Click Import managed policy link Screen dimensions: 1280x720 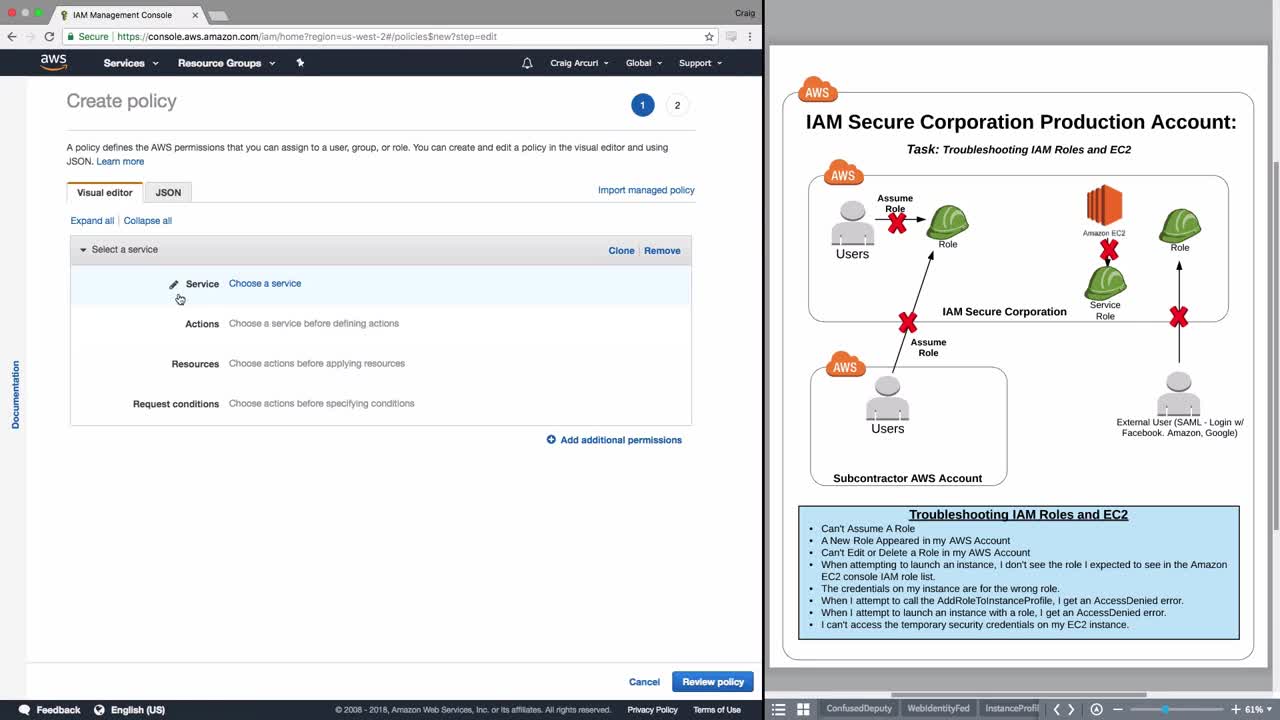tap(646, 190)
